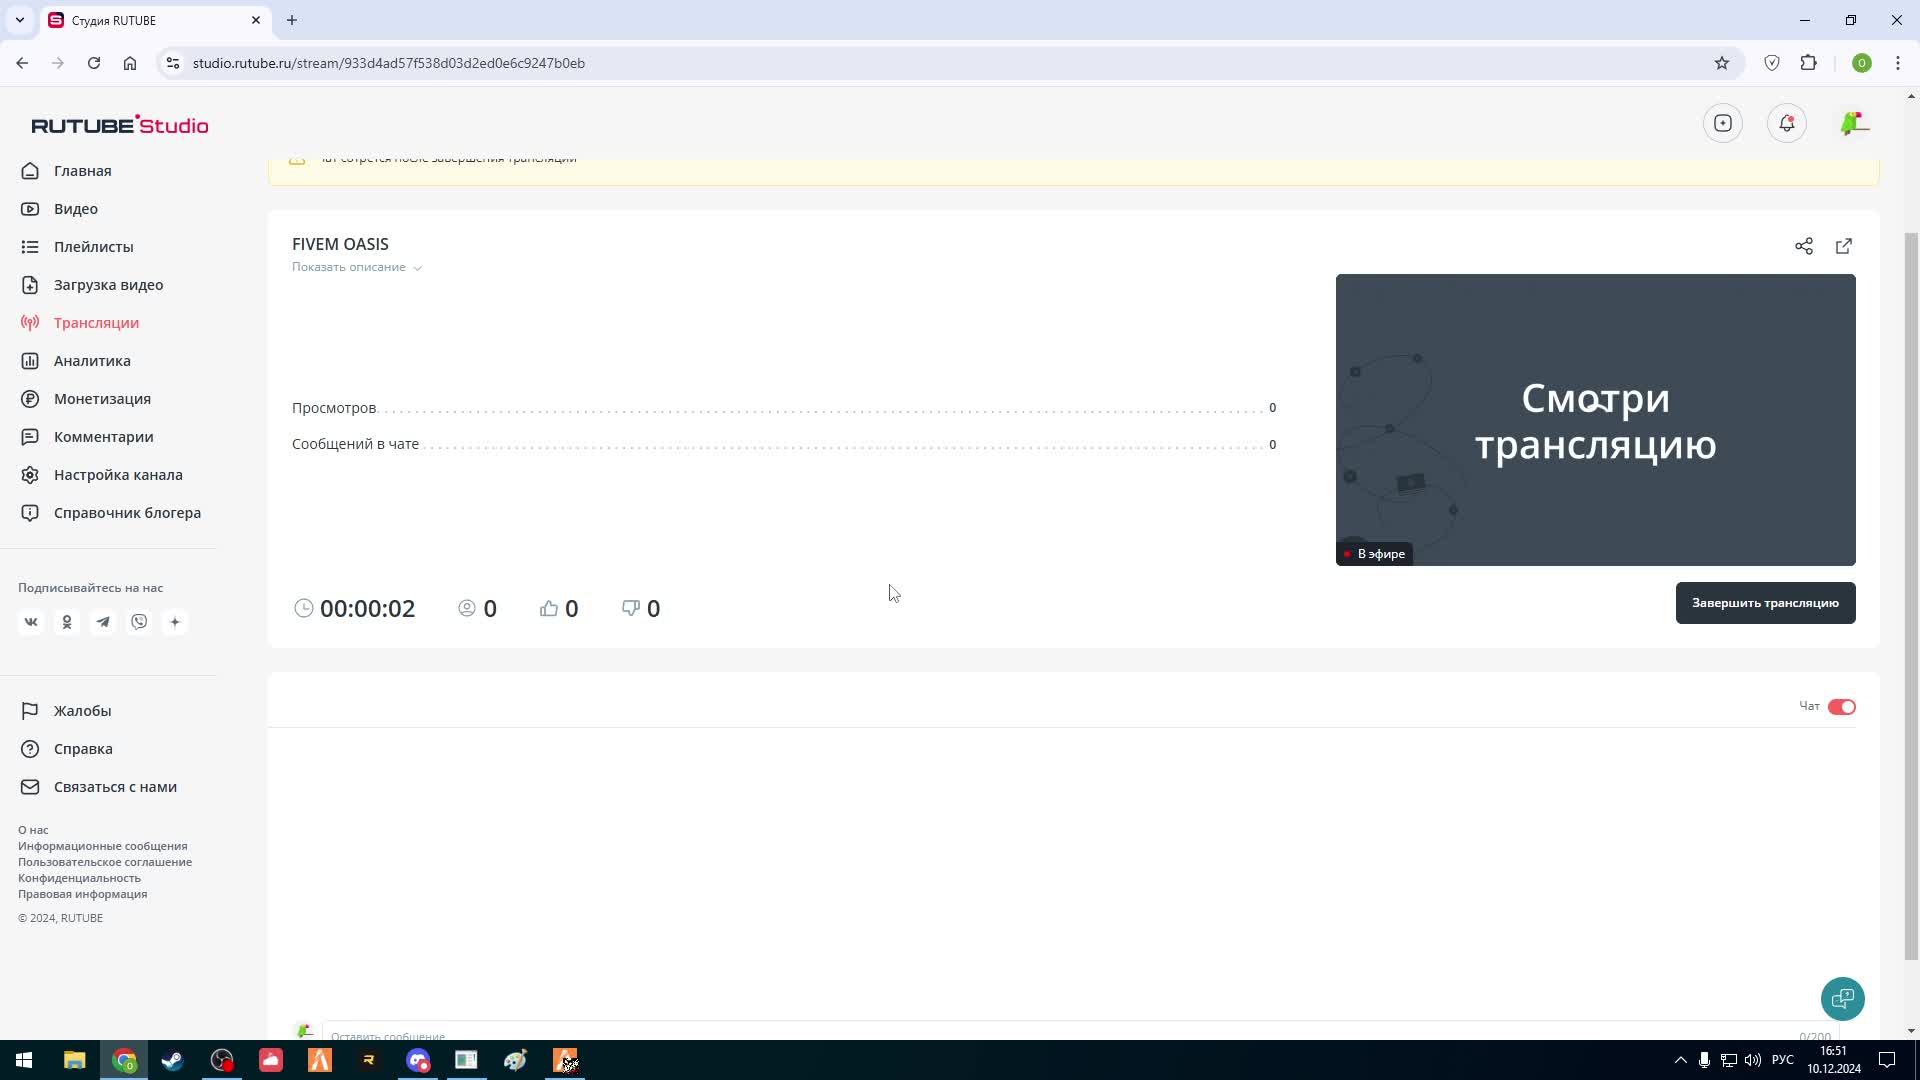Open the Chrome tab search dropdown
The height and width of the screenshot is (1080, 1920).
19,20
